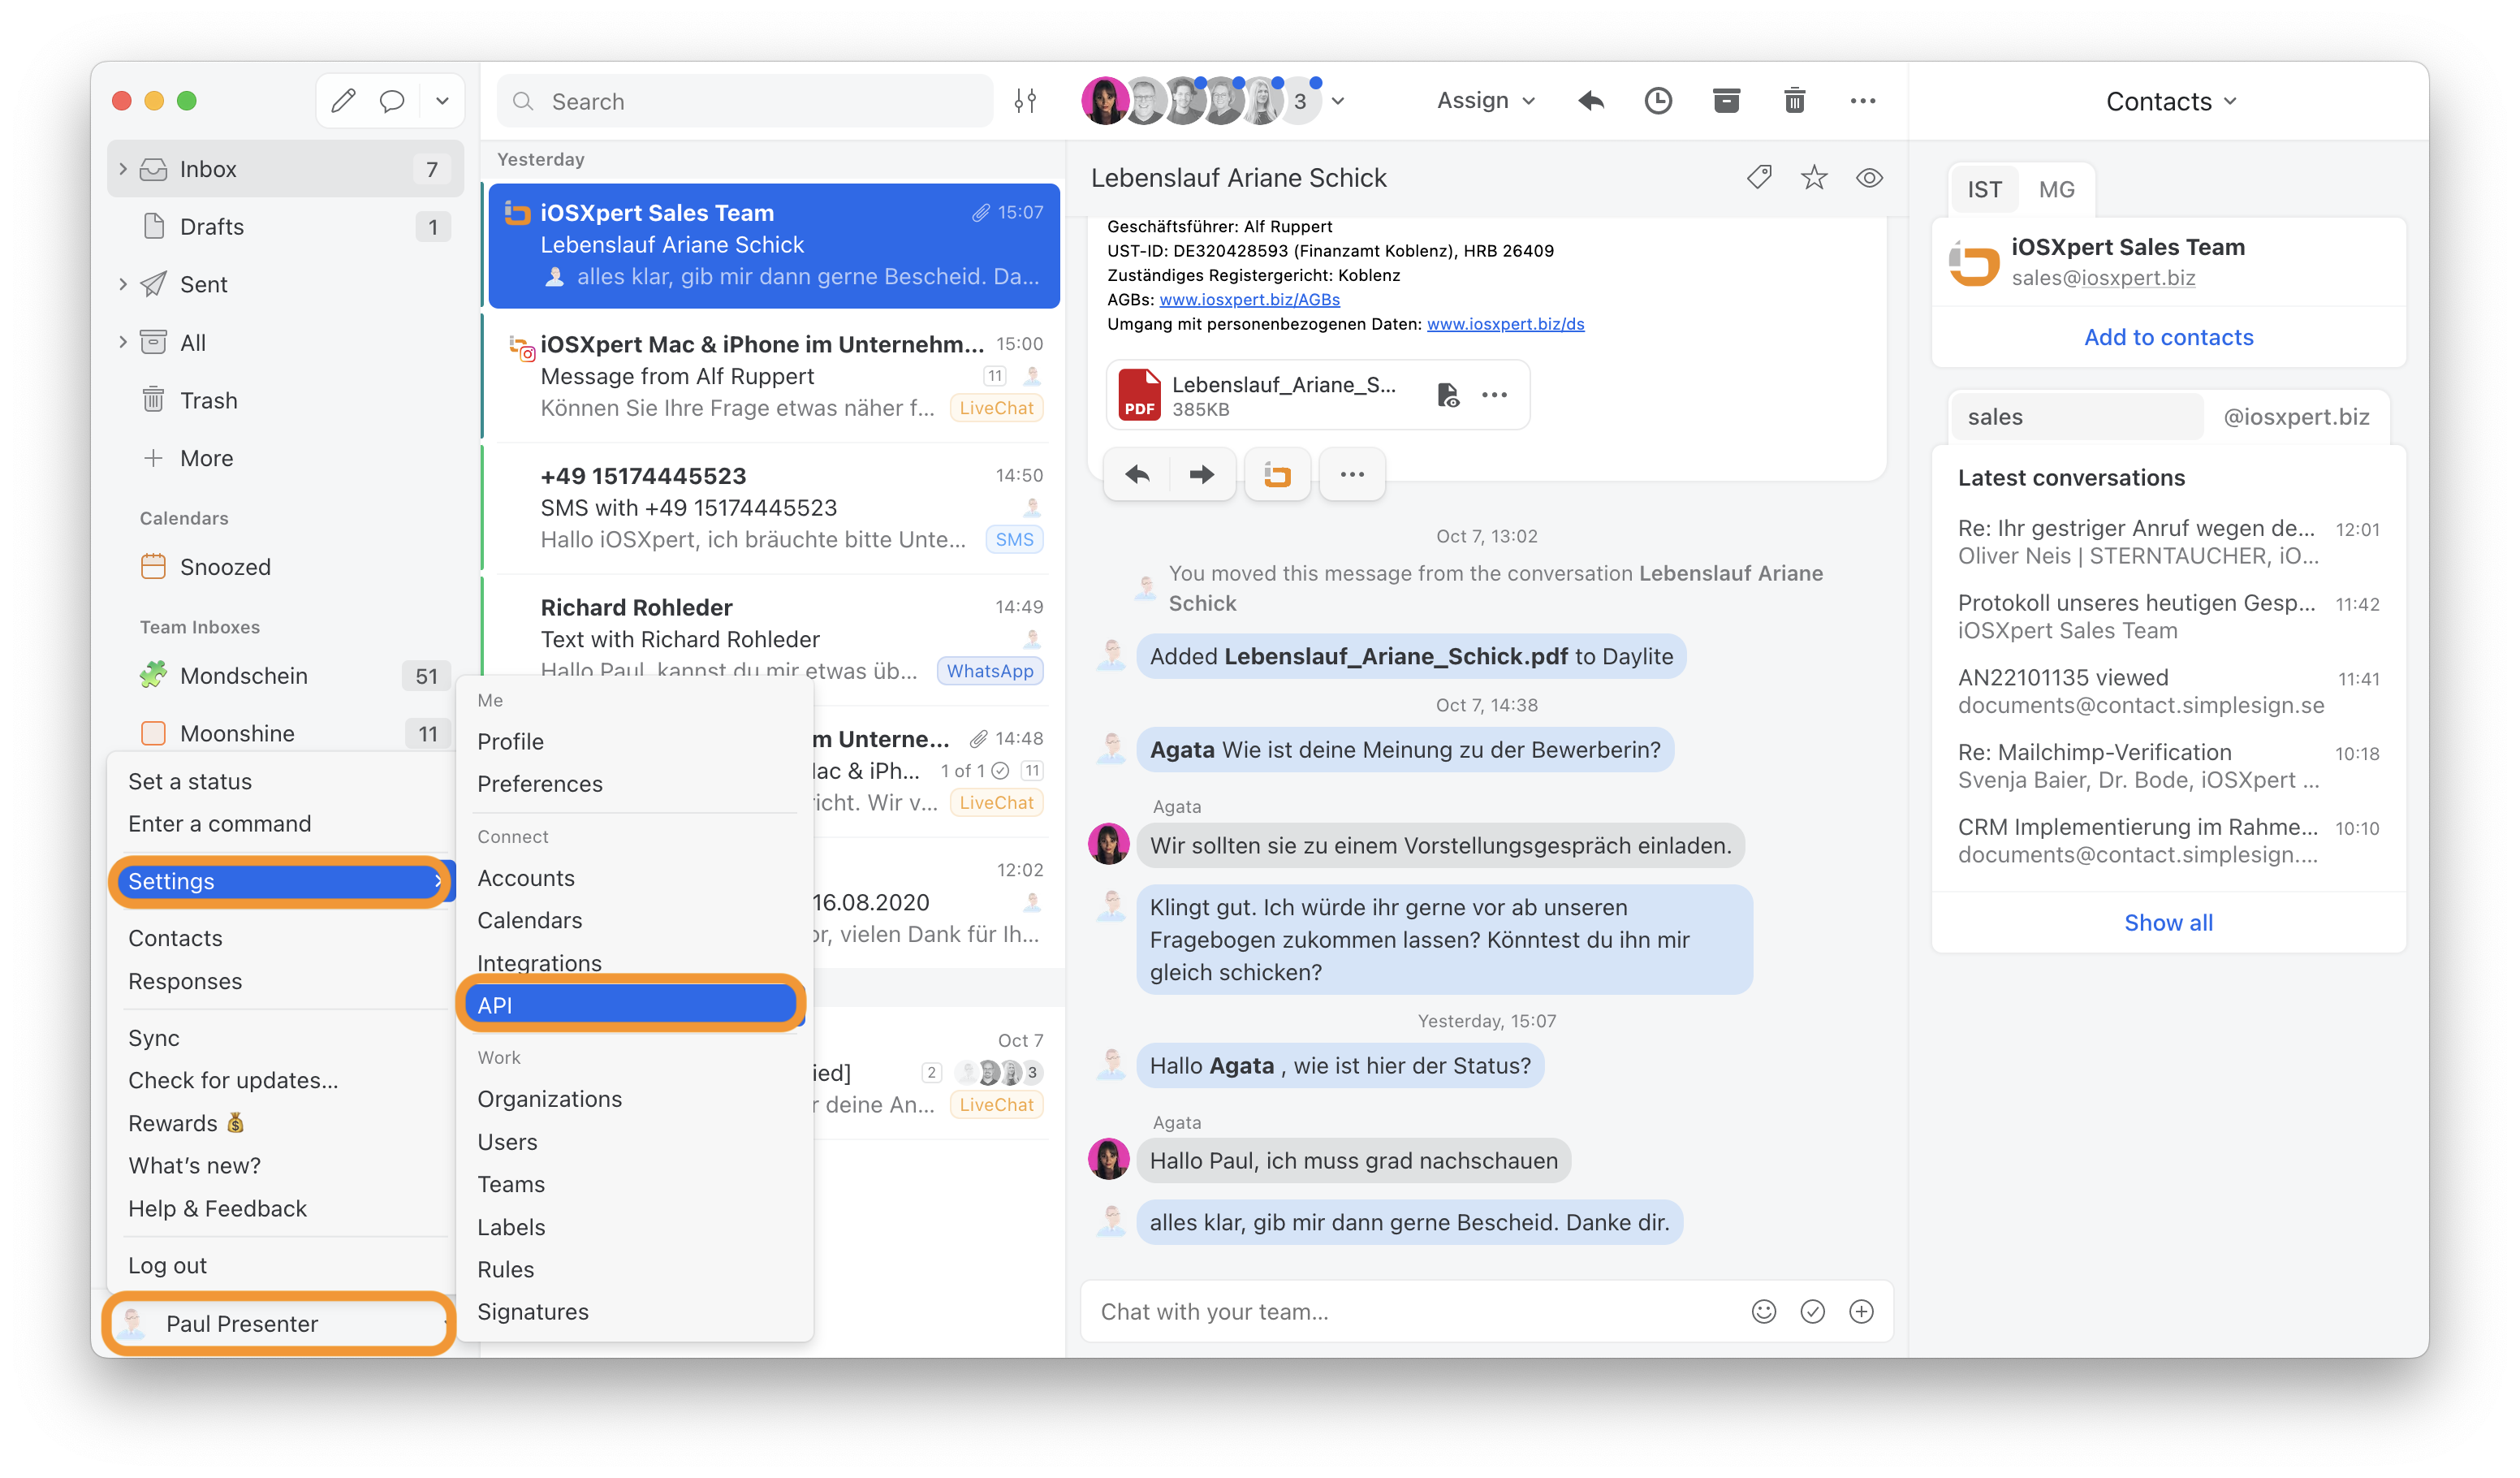Viewport: 2520px width, 1478px height.
Task: Open the Assign dropdown
Action: click(1485, 101)
